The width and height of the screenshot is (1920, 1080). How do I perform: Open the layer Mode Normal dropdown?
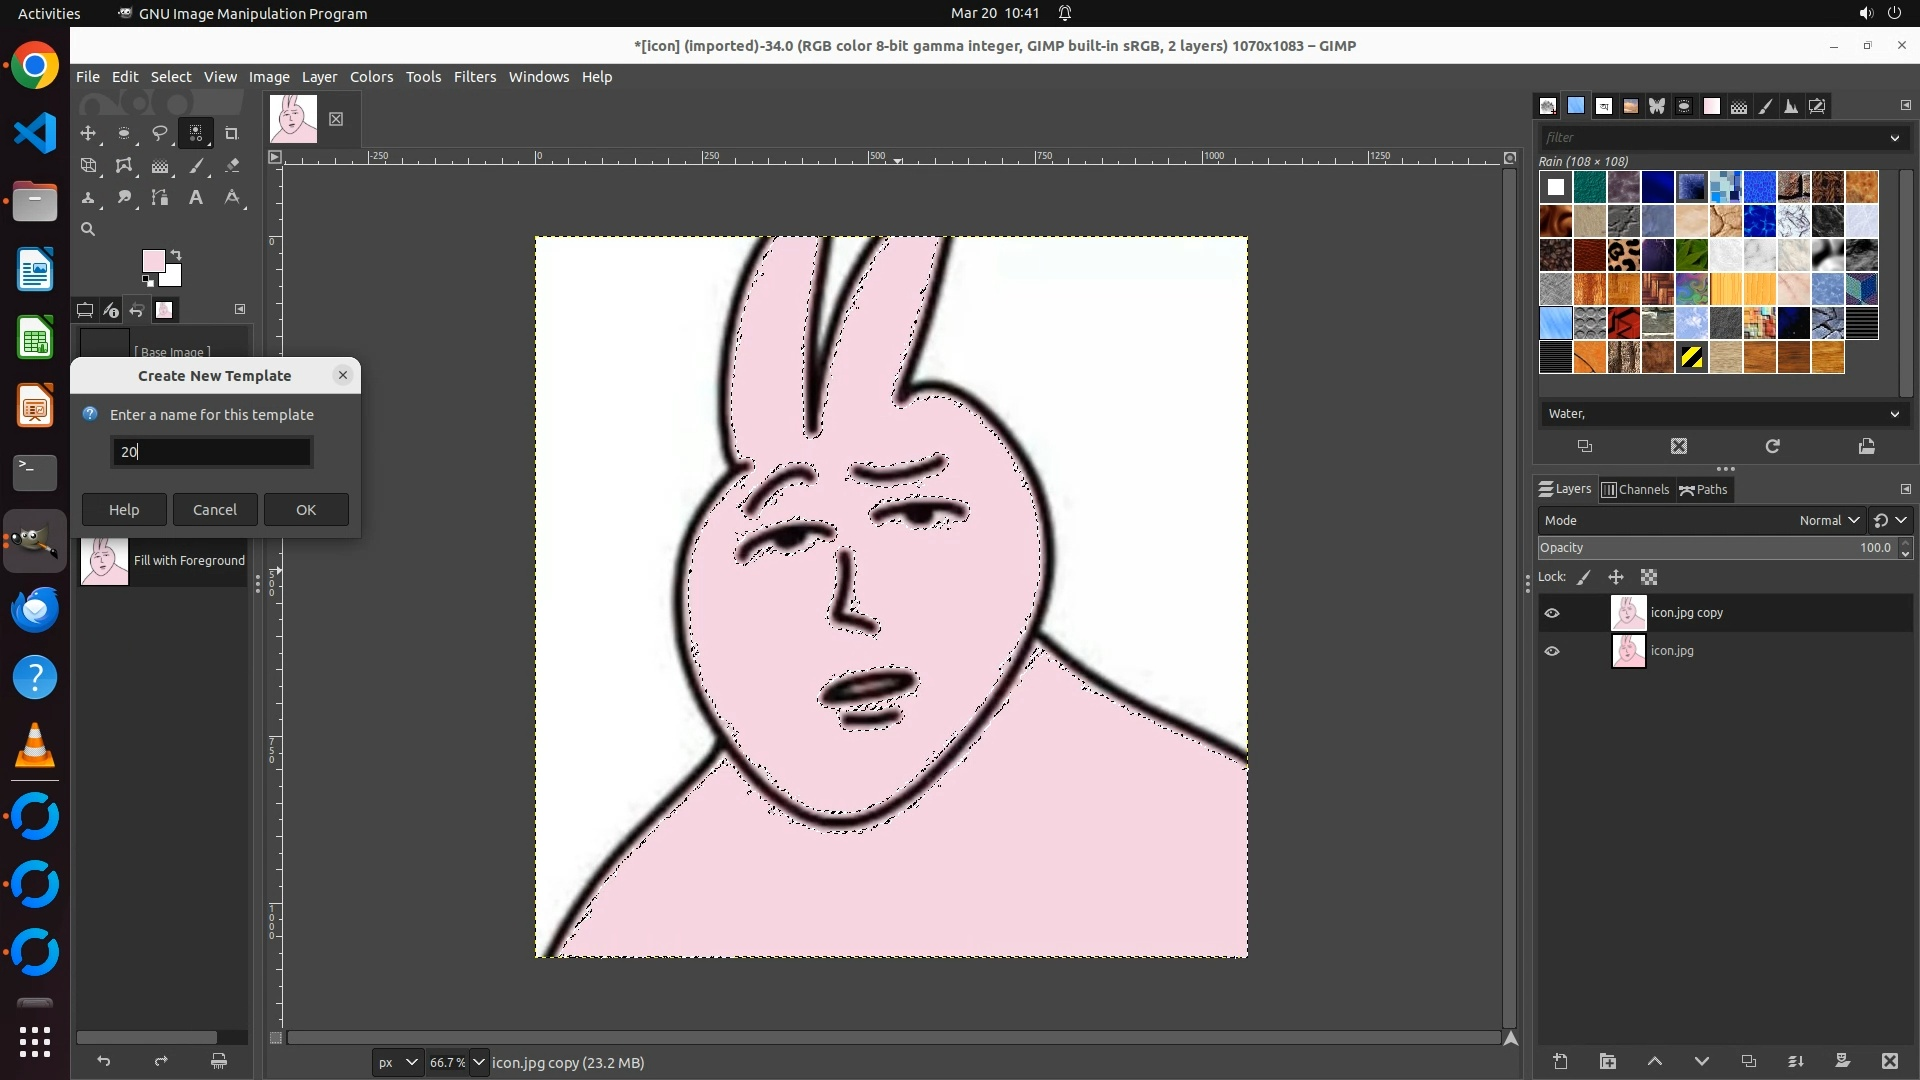pos(1828,520)
